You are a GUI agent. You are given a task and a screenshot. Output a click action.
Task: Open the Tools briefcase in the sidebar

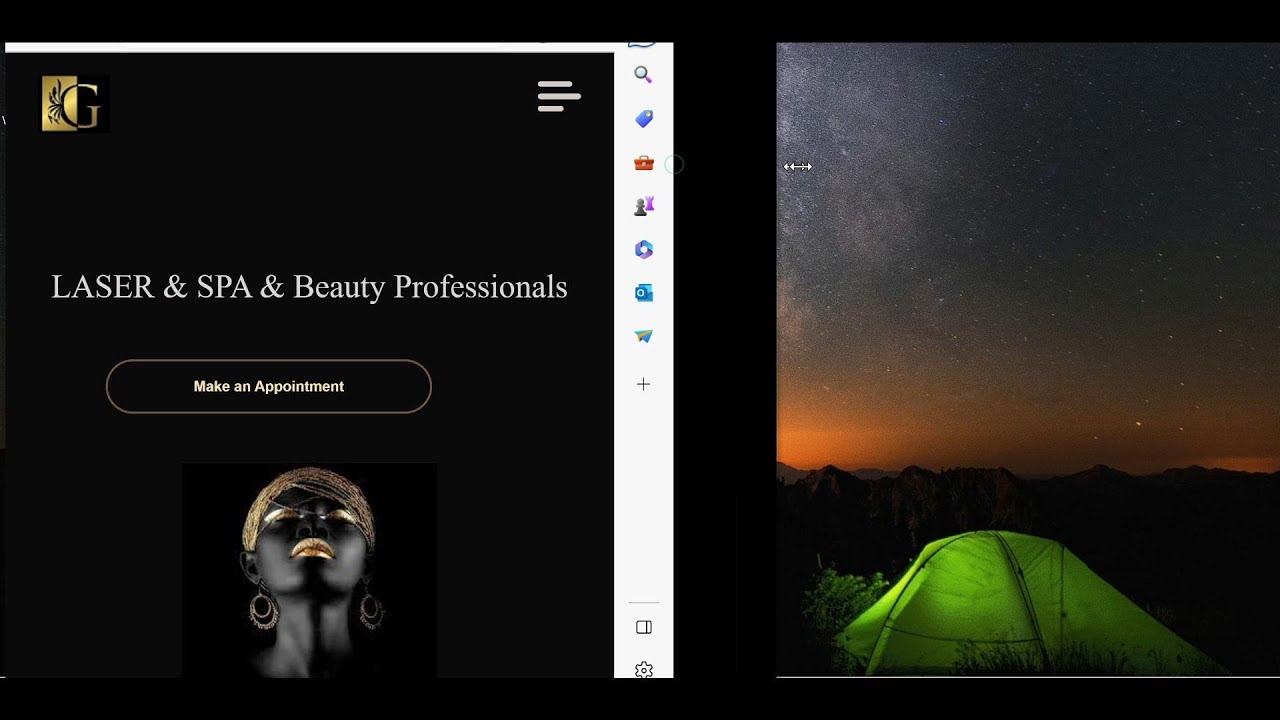pyautogui.click(x=643, y=162)
